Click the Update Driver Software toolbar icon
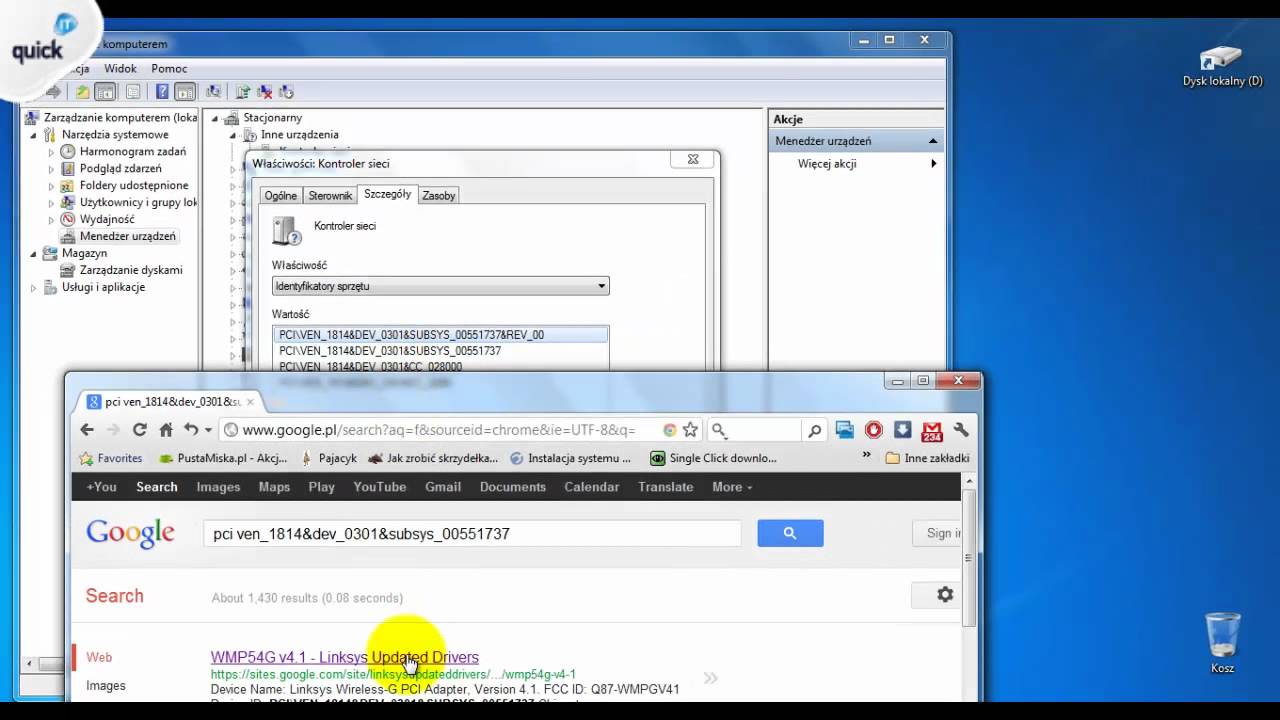The image size is (1280, 720). [243, 92]
